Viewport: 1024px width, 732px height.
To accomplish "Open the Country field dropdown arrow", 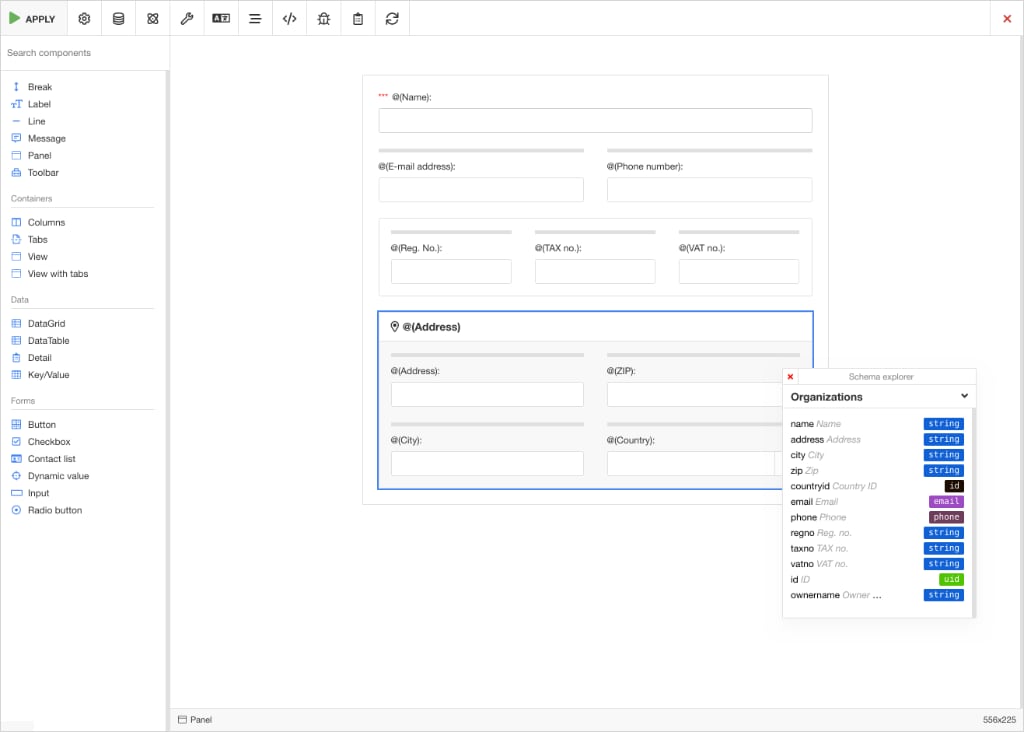I will coord(779,463).
